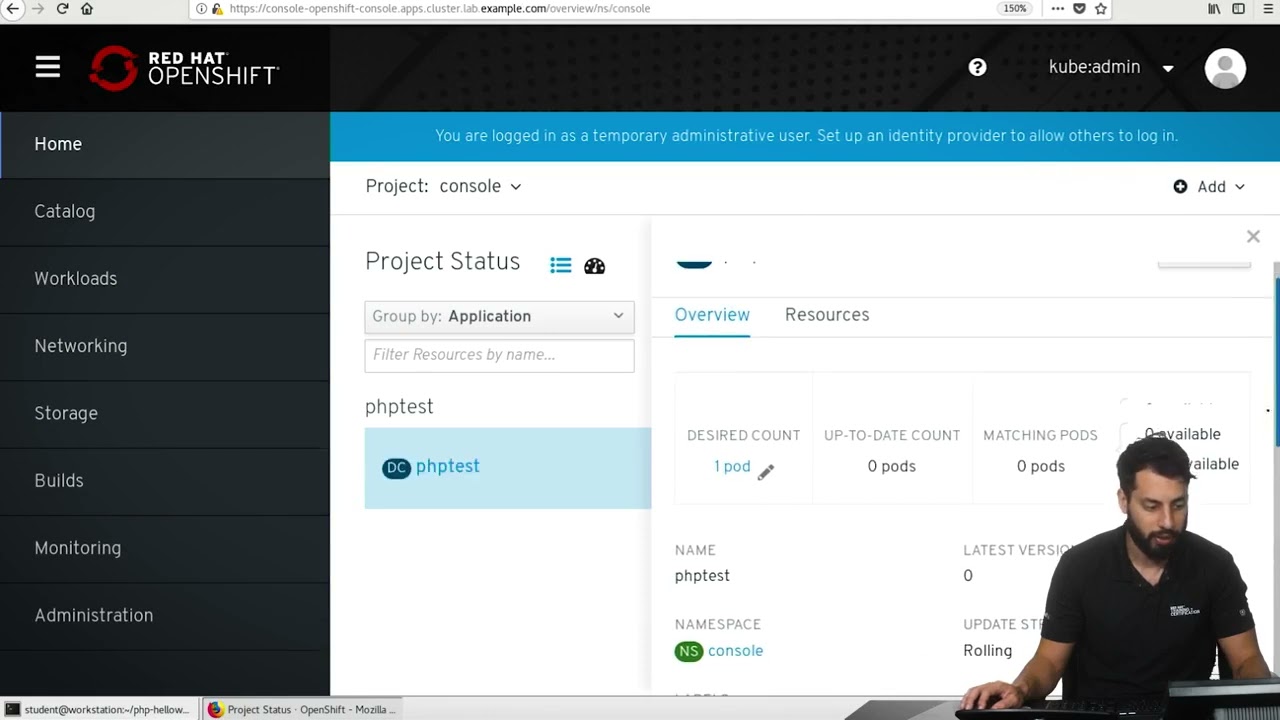The image size is (1280, 720).
Task: Go back with the browser back arrow
Action: (x=12, y=8)
